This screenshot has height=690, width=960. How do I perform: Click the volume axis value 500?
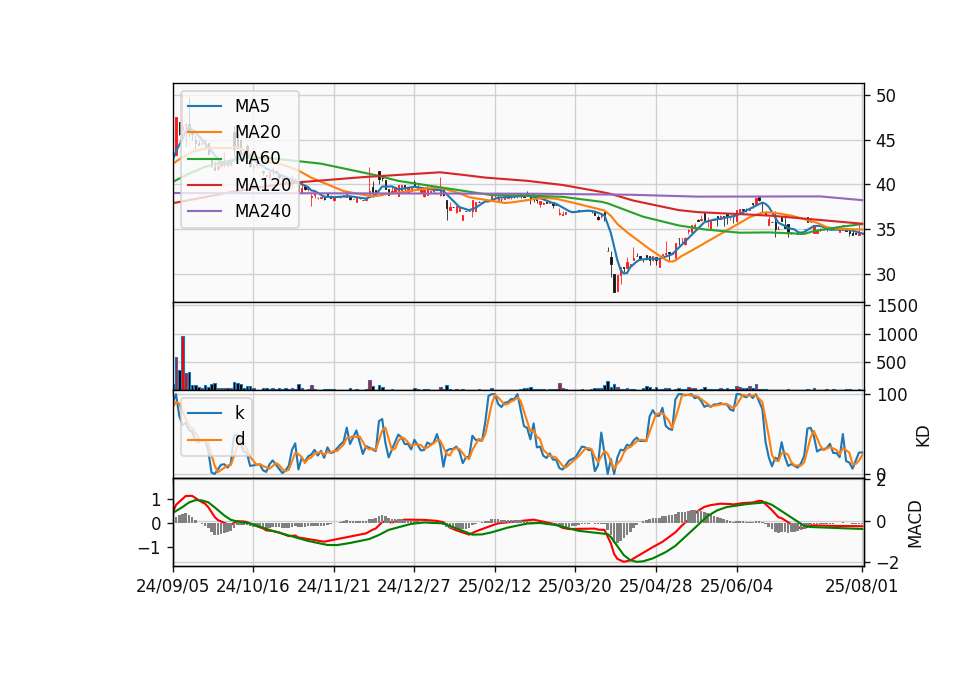[891, 363]
